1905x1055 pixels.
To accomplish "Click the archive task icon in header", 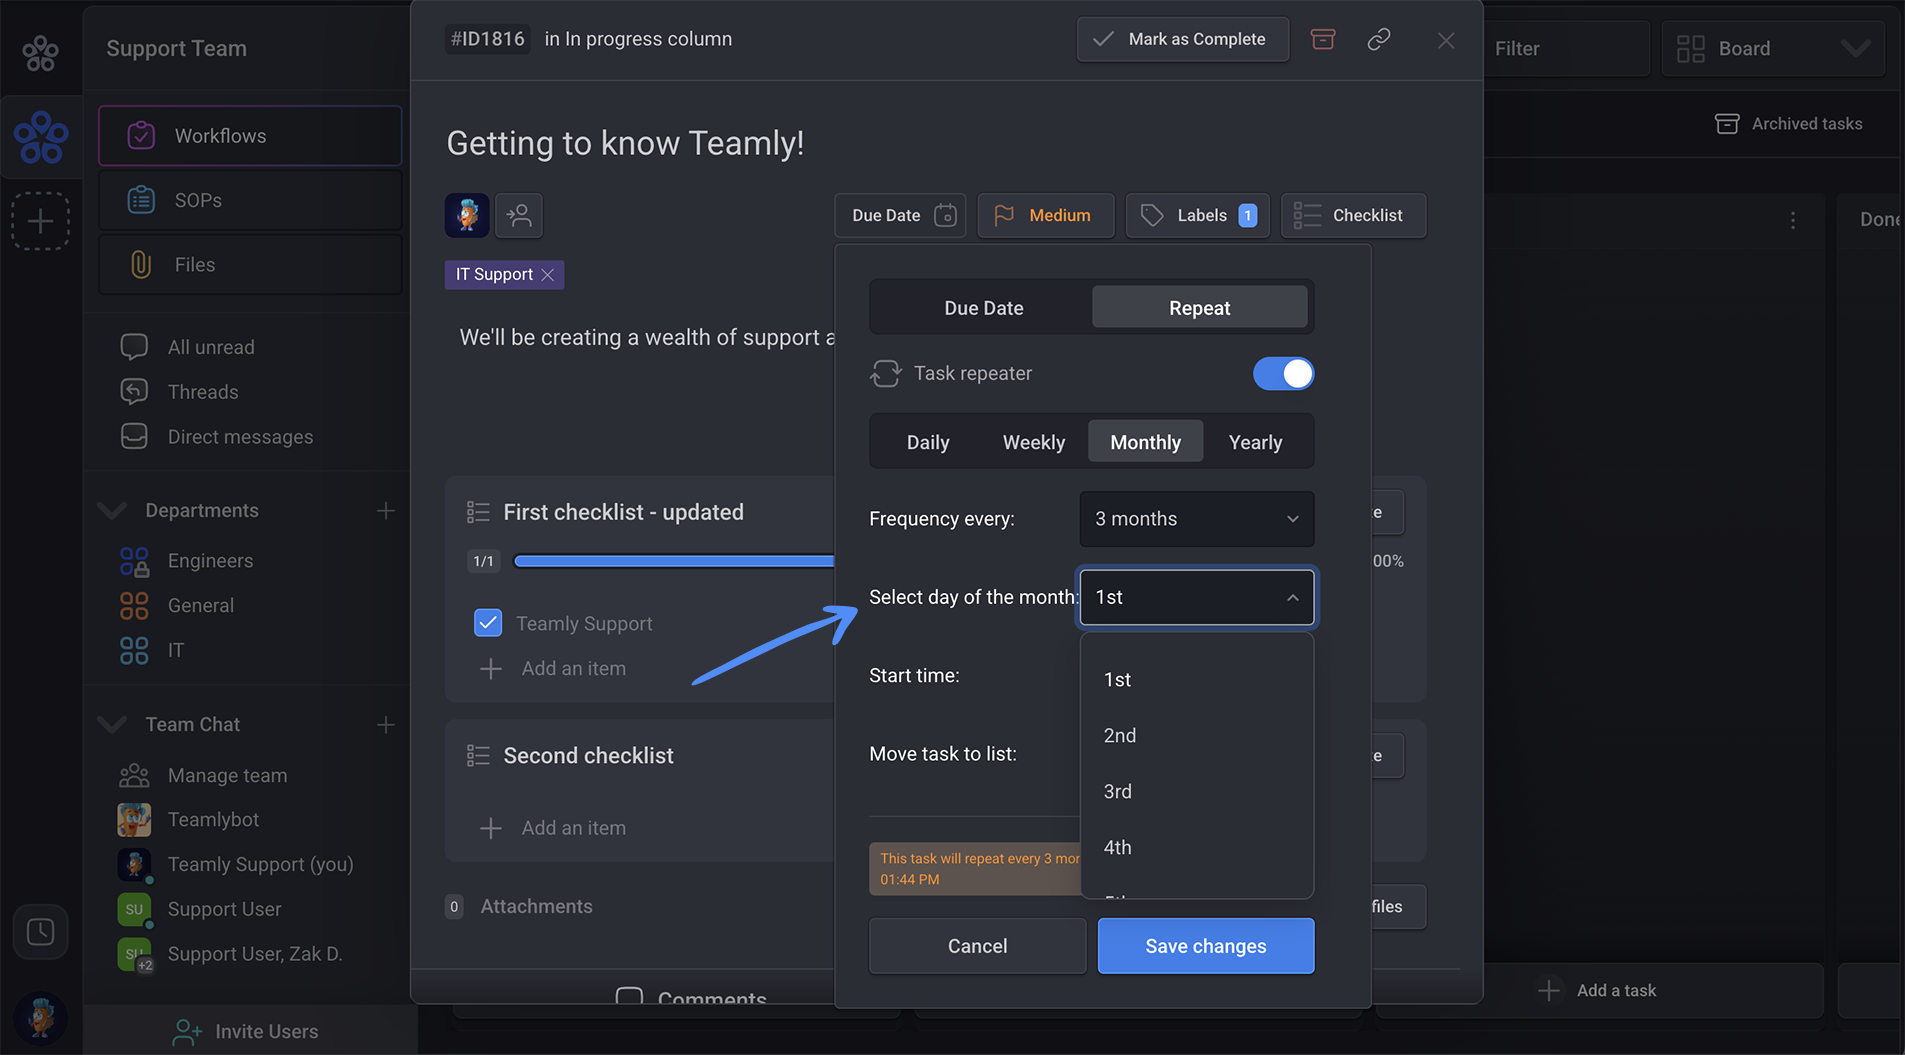I will 1323,39.
